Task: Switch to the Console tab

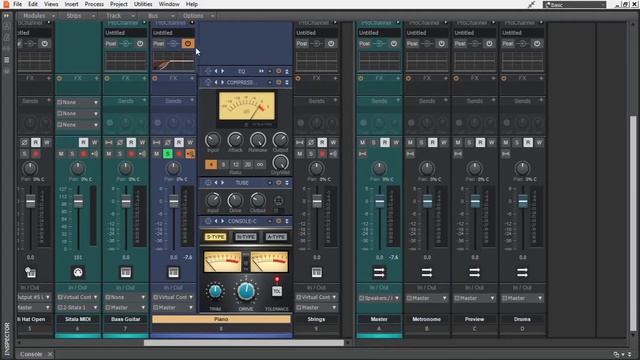Action: click(31, 354)
